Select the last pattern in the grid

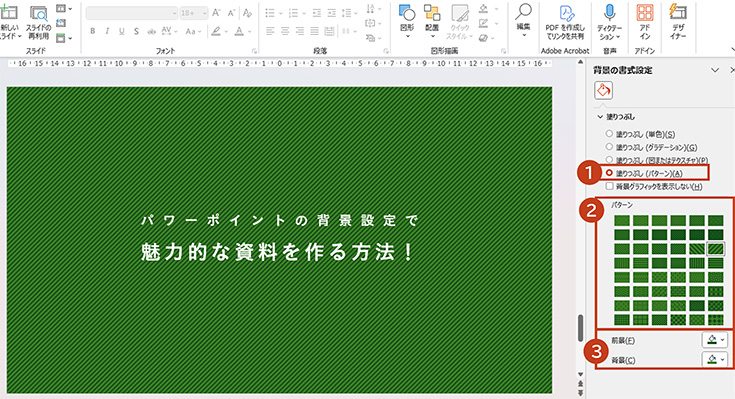point(715,319)
